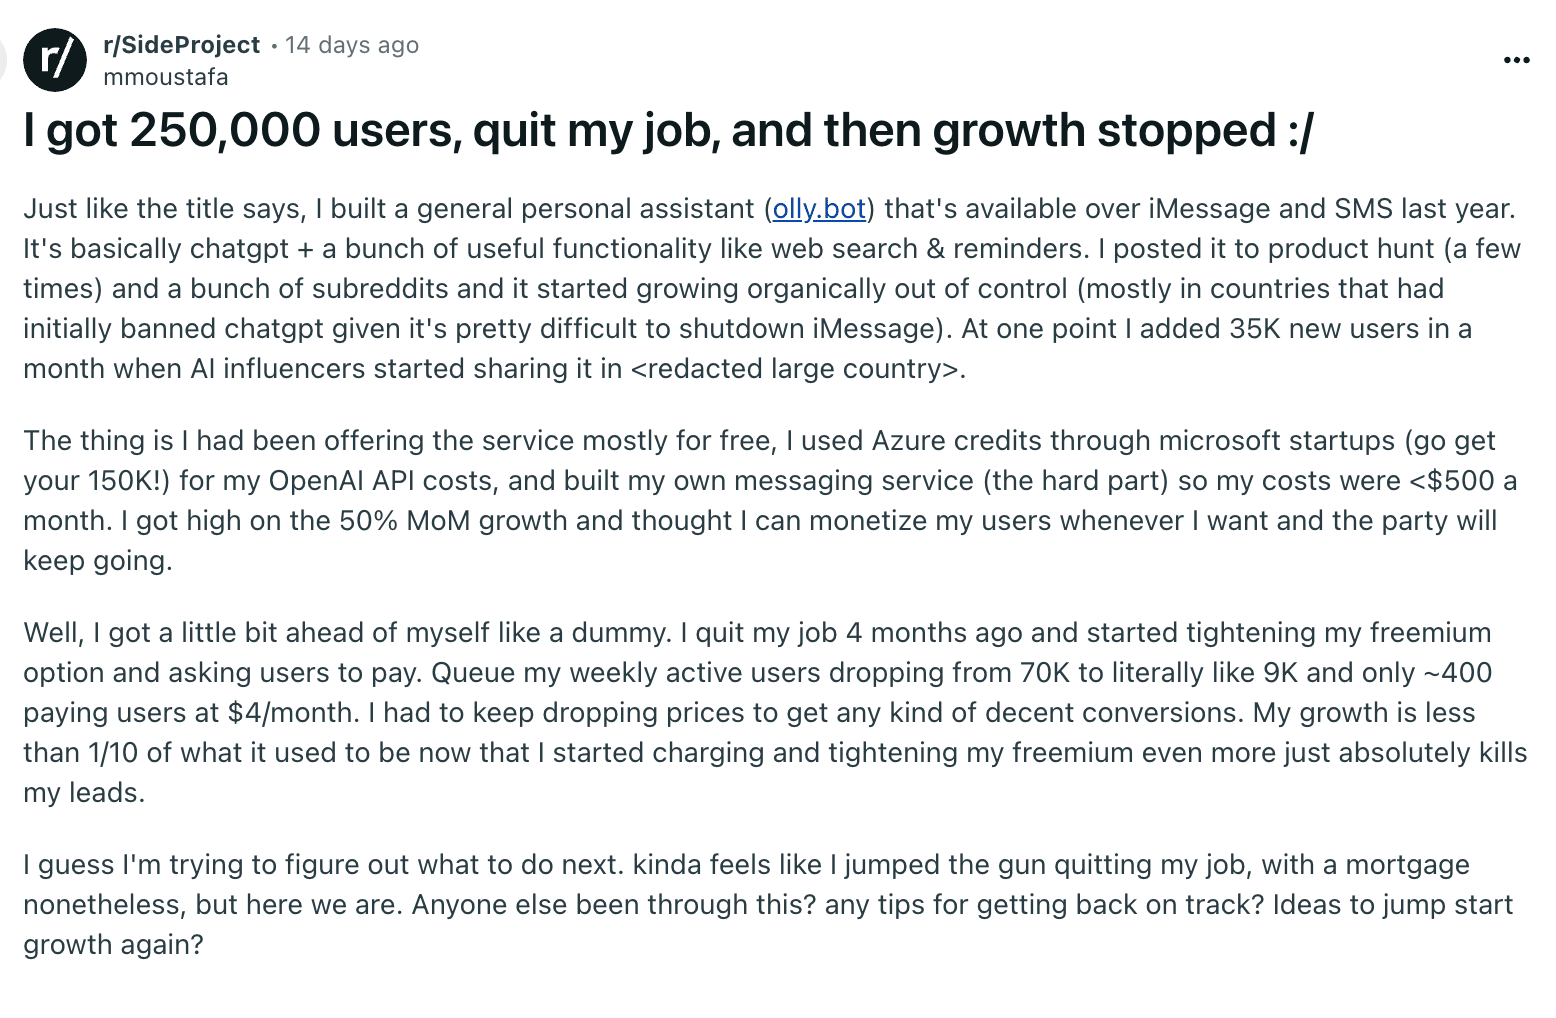Viewport: 1556px width, 1018px height.
Task: Open the post overflow three-dot menu
Action: (x=1516, y=61)
